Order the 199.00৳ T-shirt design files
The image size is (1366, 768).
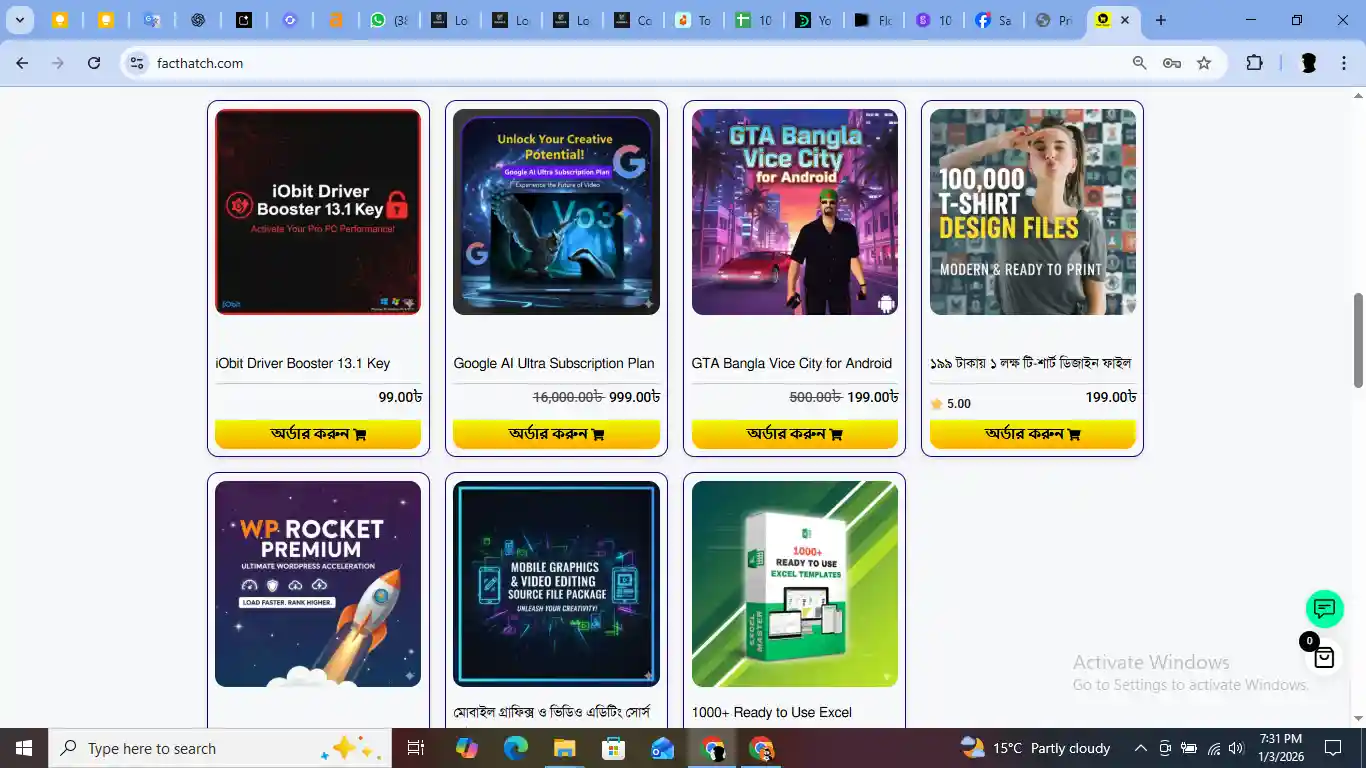(x=1033, y=434)
